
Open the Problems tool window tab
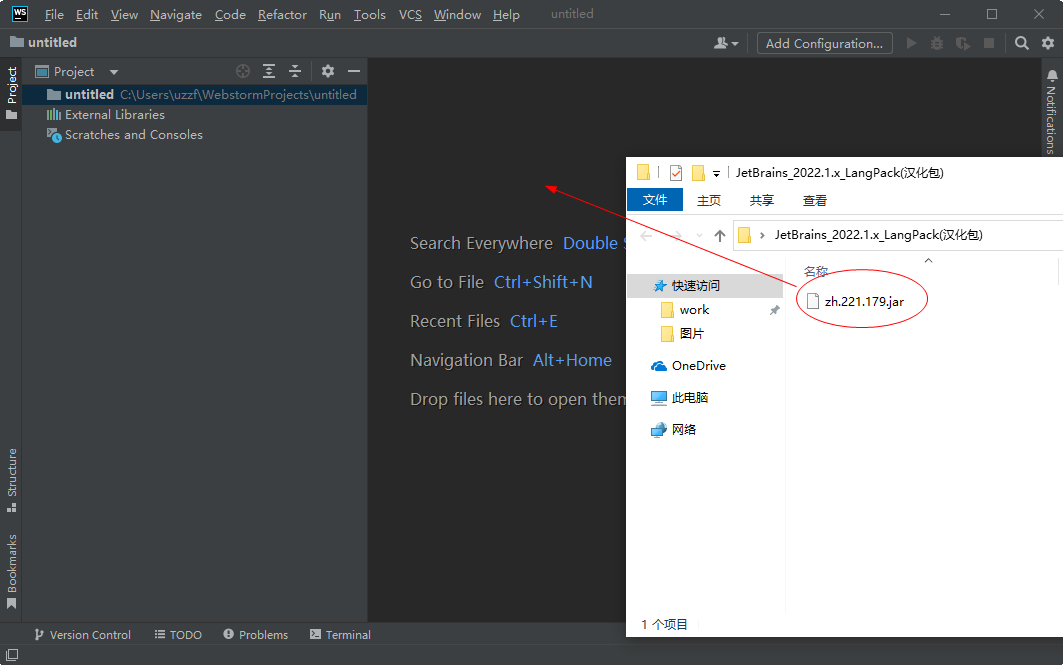(x=256, y=634)
